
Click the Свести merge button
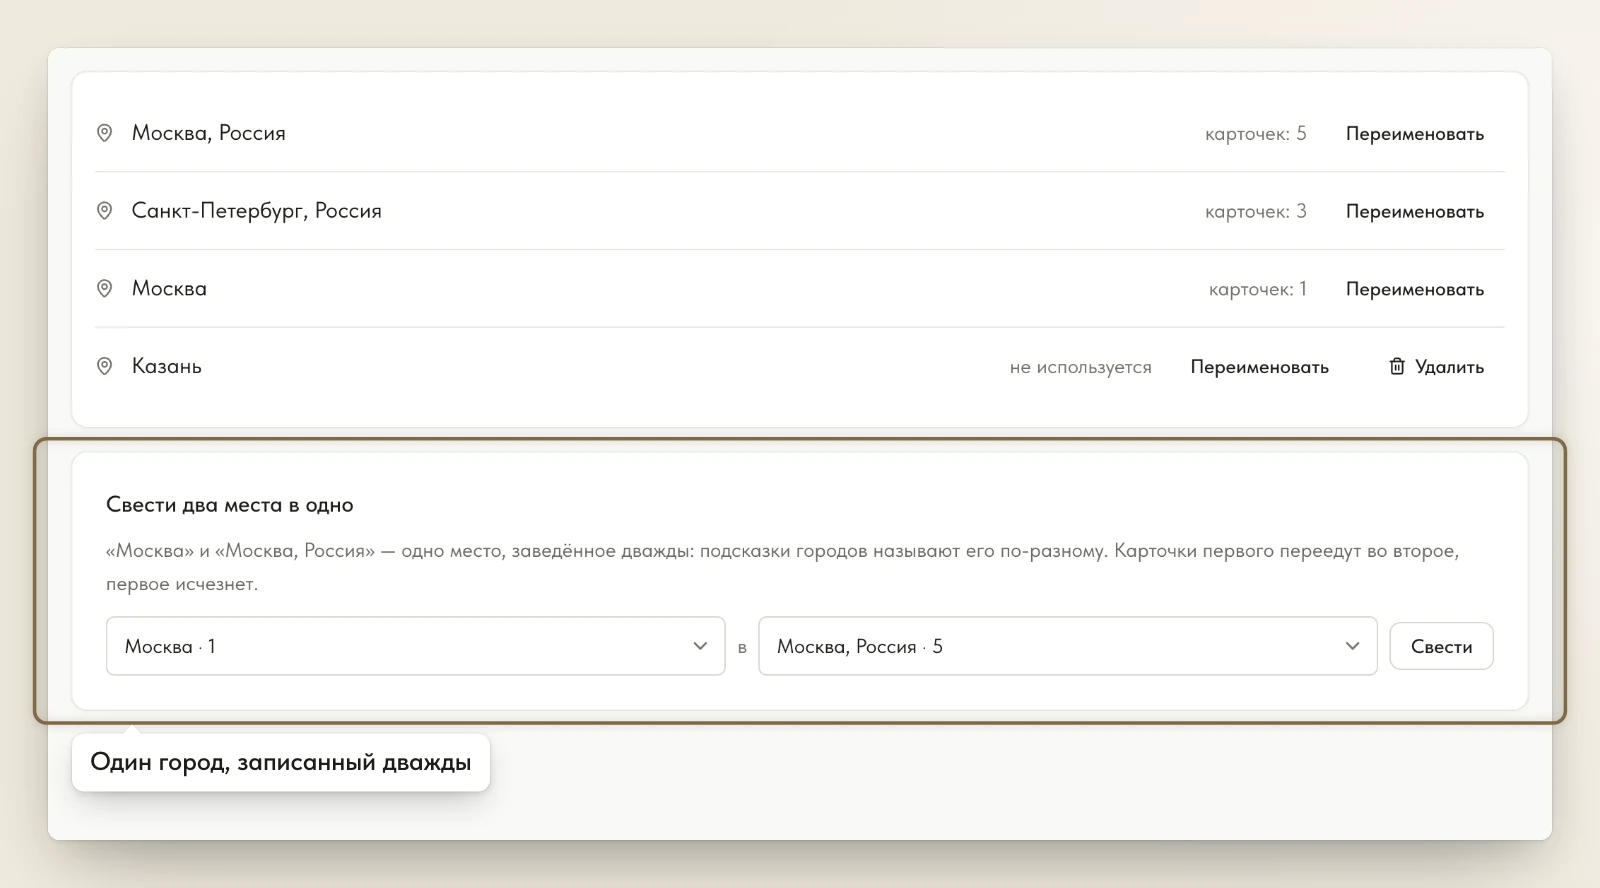coord(1441,646)
